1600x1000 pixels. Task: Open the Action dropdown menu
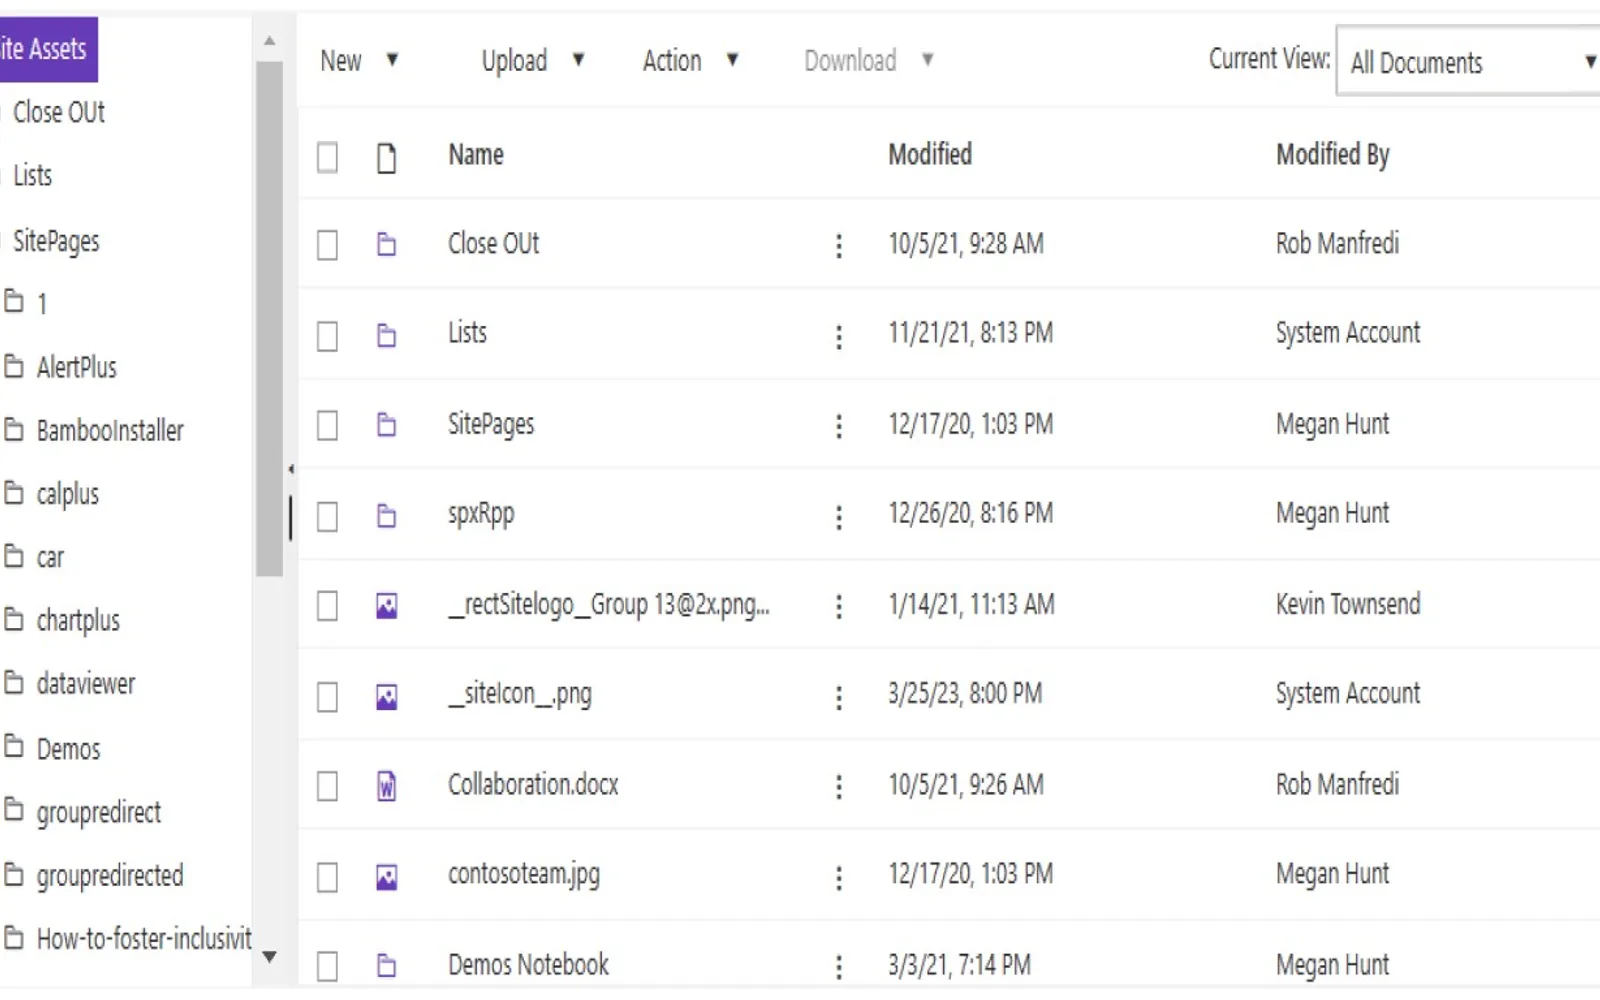click(691, 60)
